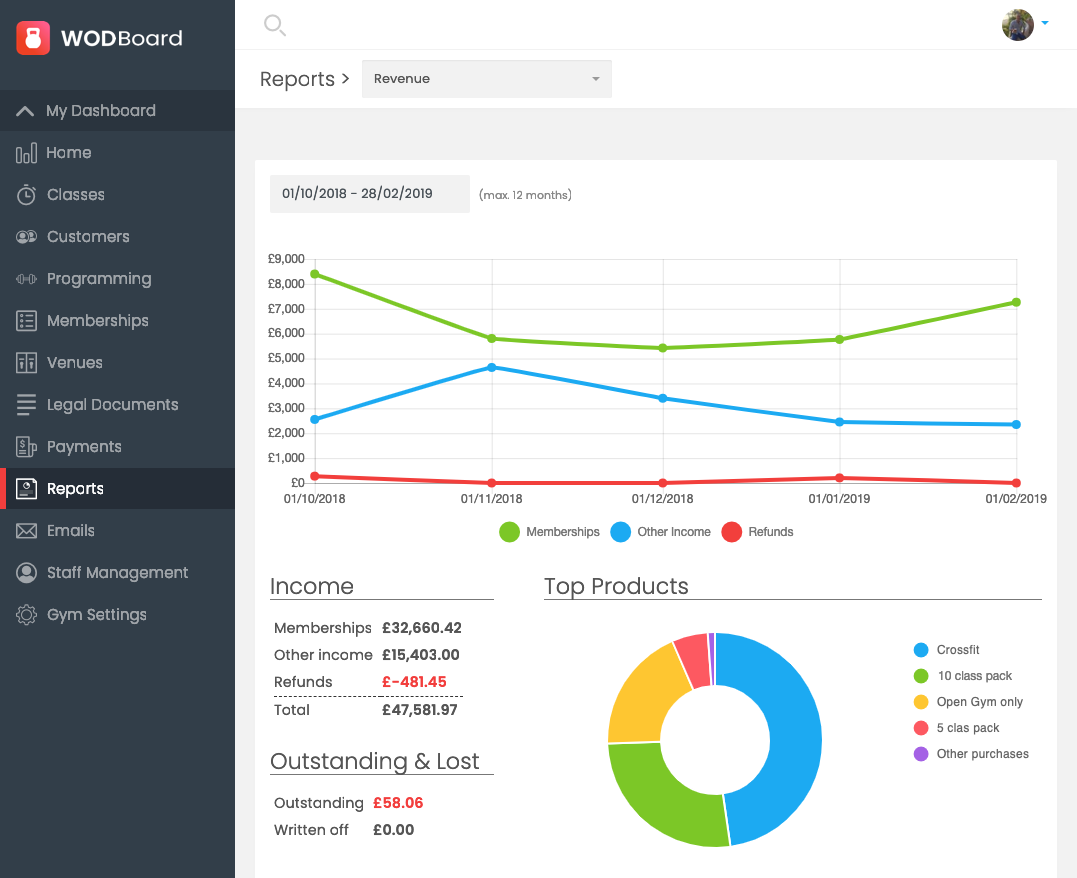Viewport: 1077px width, 878px height.
Task: Open Home from the sidebar
Action: [x=26, y=152]
